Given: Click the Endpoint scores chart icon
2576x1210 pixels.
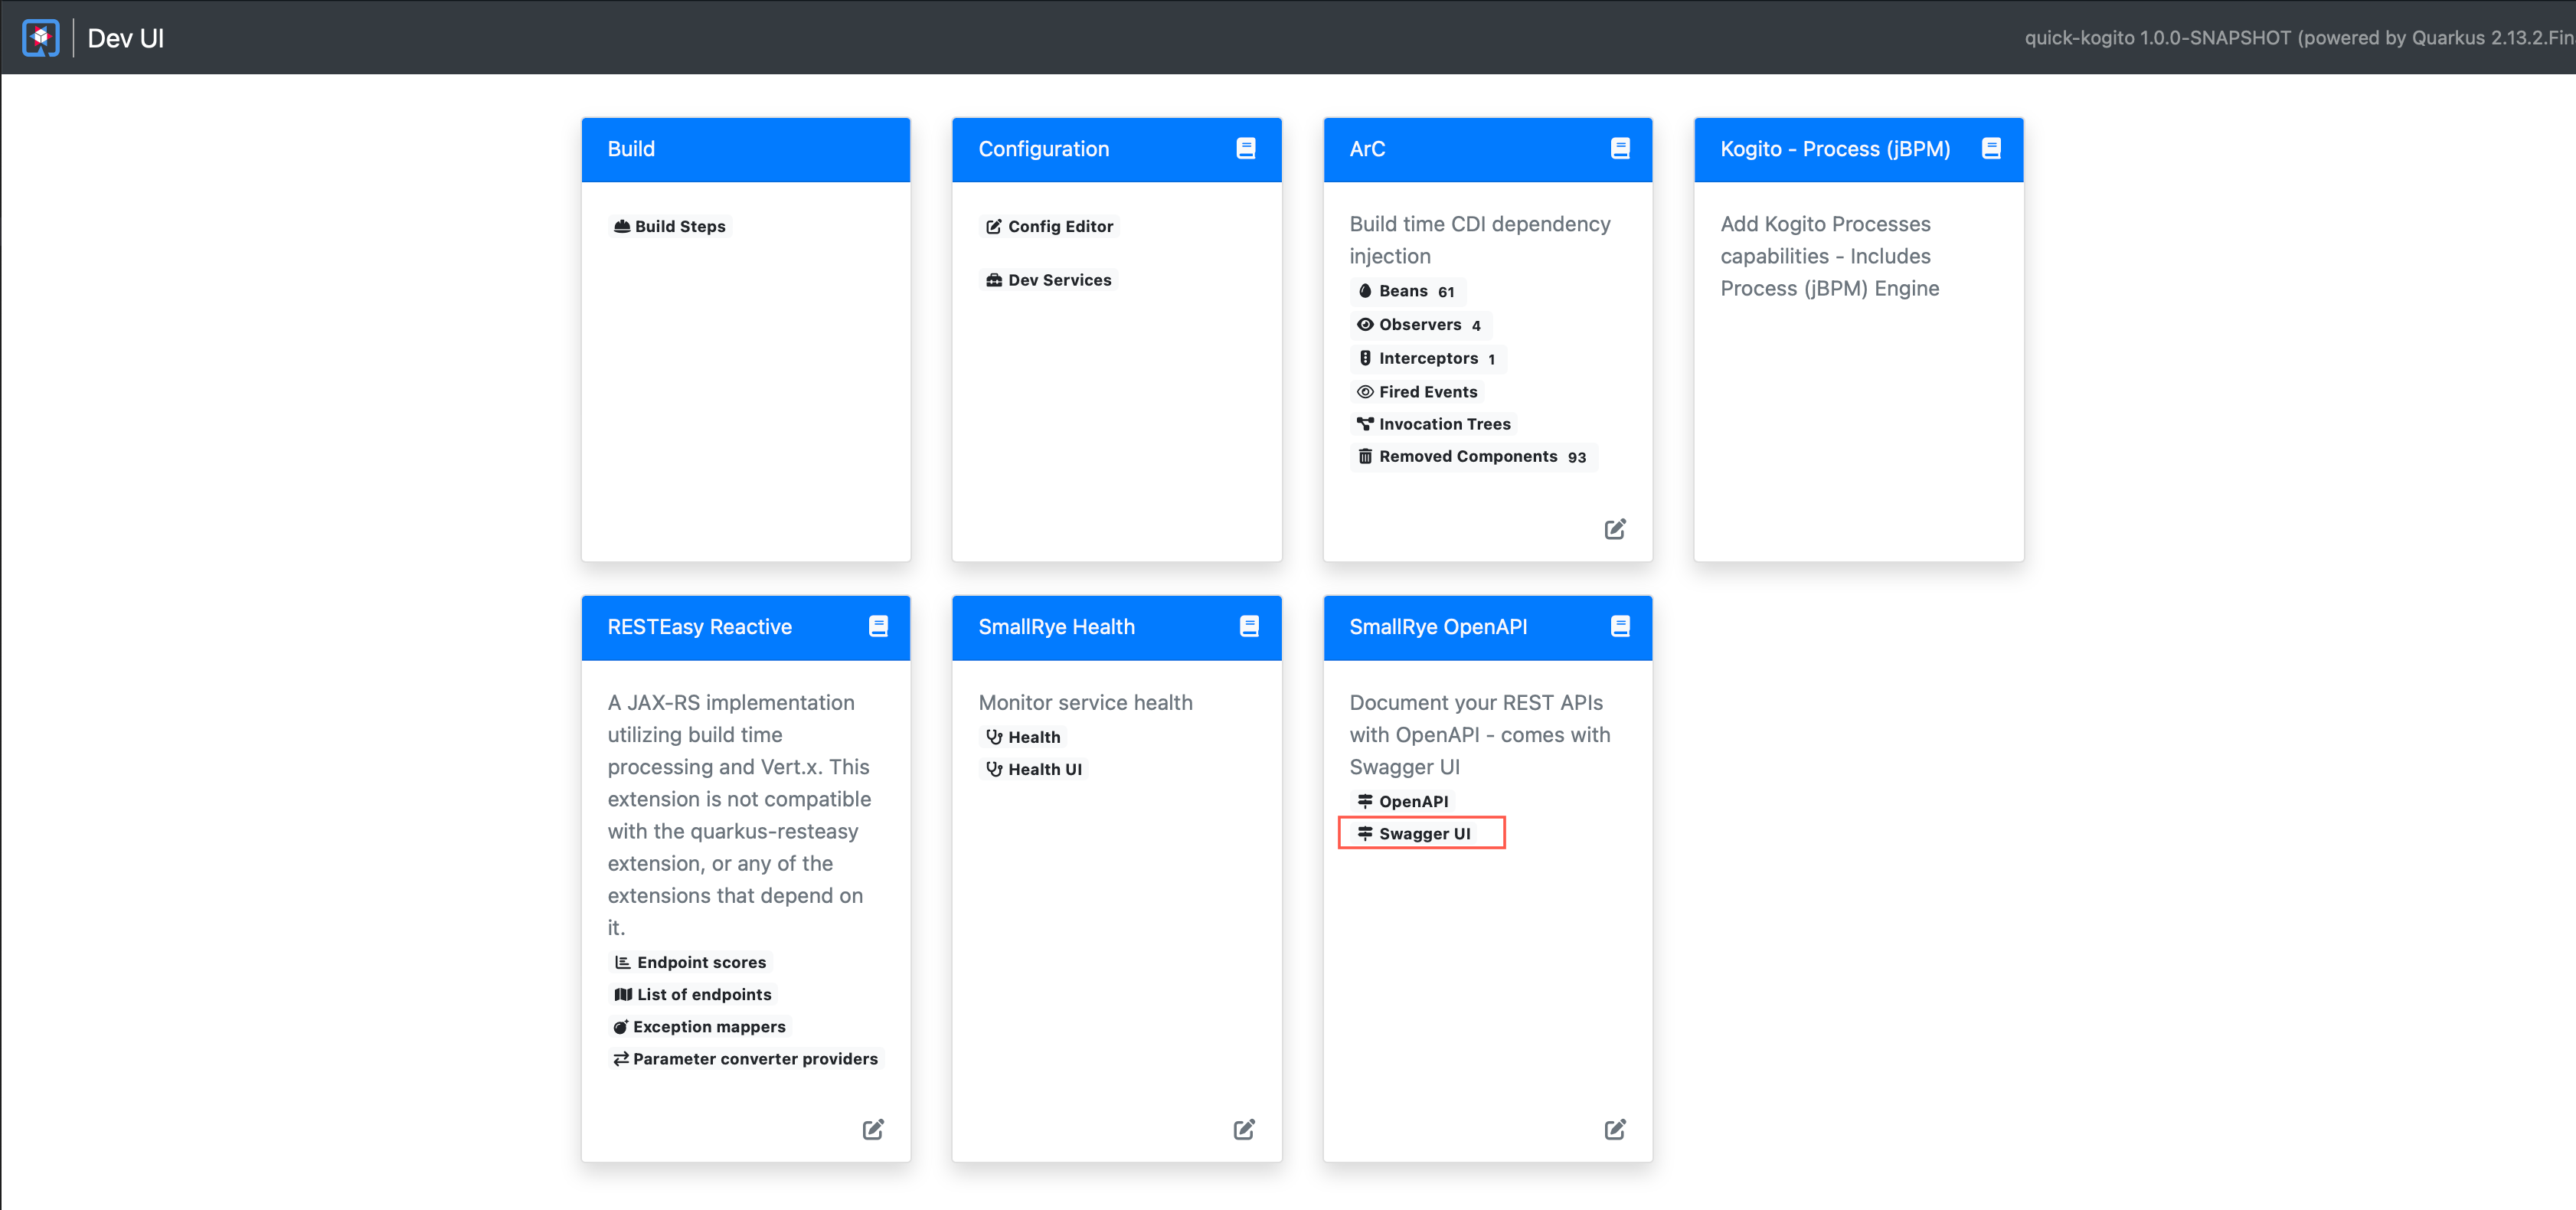Looking at the screenshot, I should point(622,962).
